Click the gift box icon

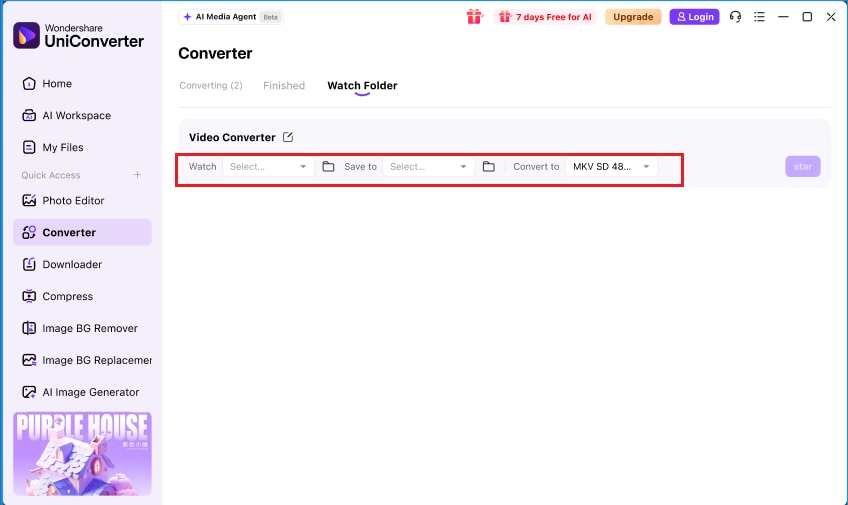474,17
